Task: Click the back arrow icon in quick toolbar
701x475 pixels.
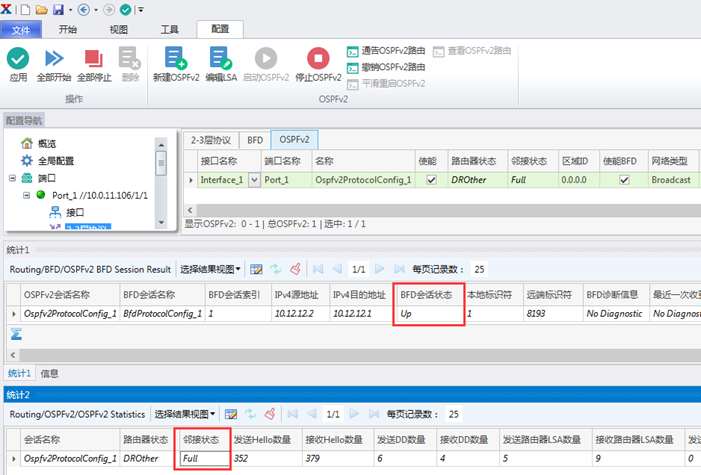Action: 84,9
